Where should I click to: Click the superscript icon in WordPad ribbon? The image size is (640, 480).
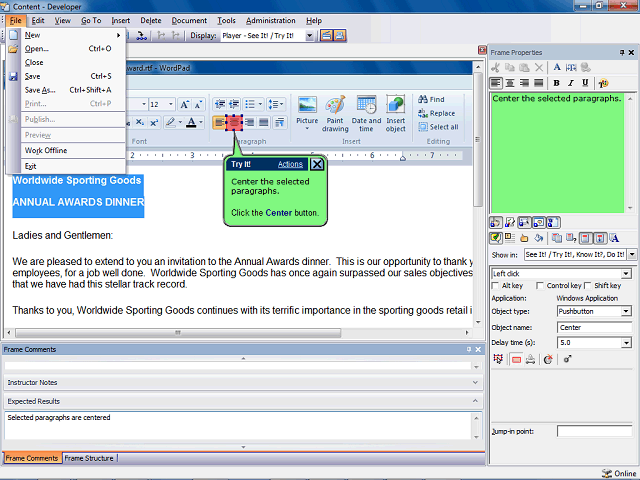[x=154, y=122]
